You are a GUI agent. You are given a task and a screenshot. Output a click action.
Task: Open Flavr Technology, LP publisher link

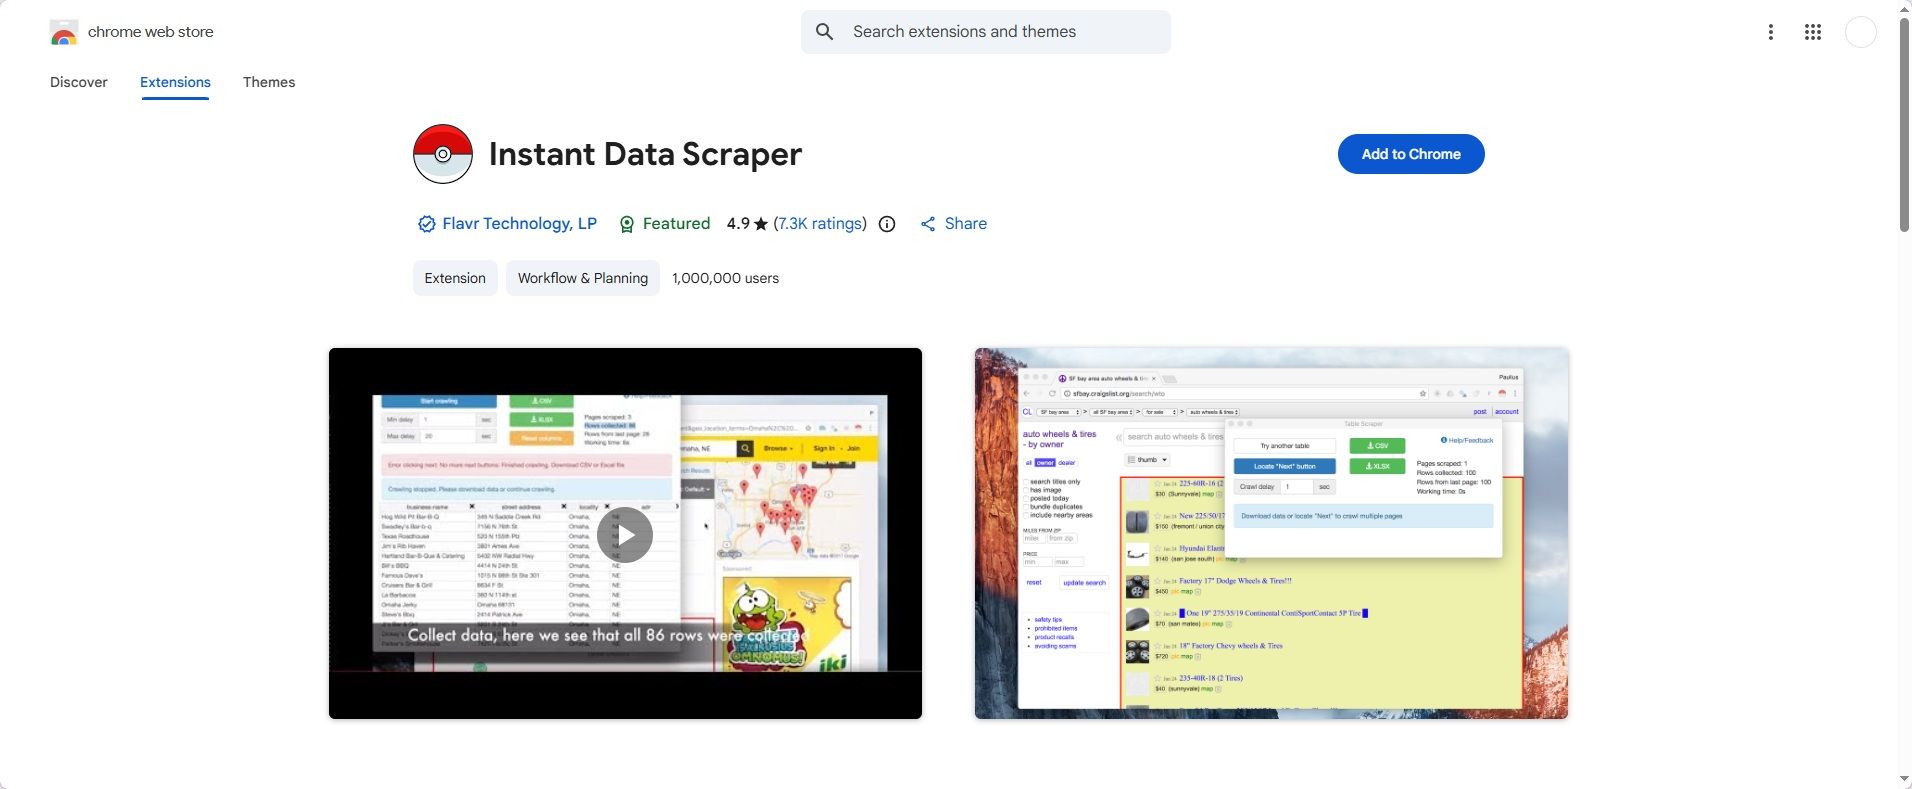pos(520,224)
